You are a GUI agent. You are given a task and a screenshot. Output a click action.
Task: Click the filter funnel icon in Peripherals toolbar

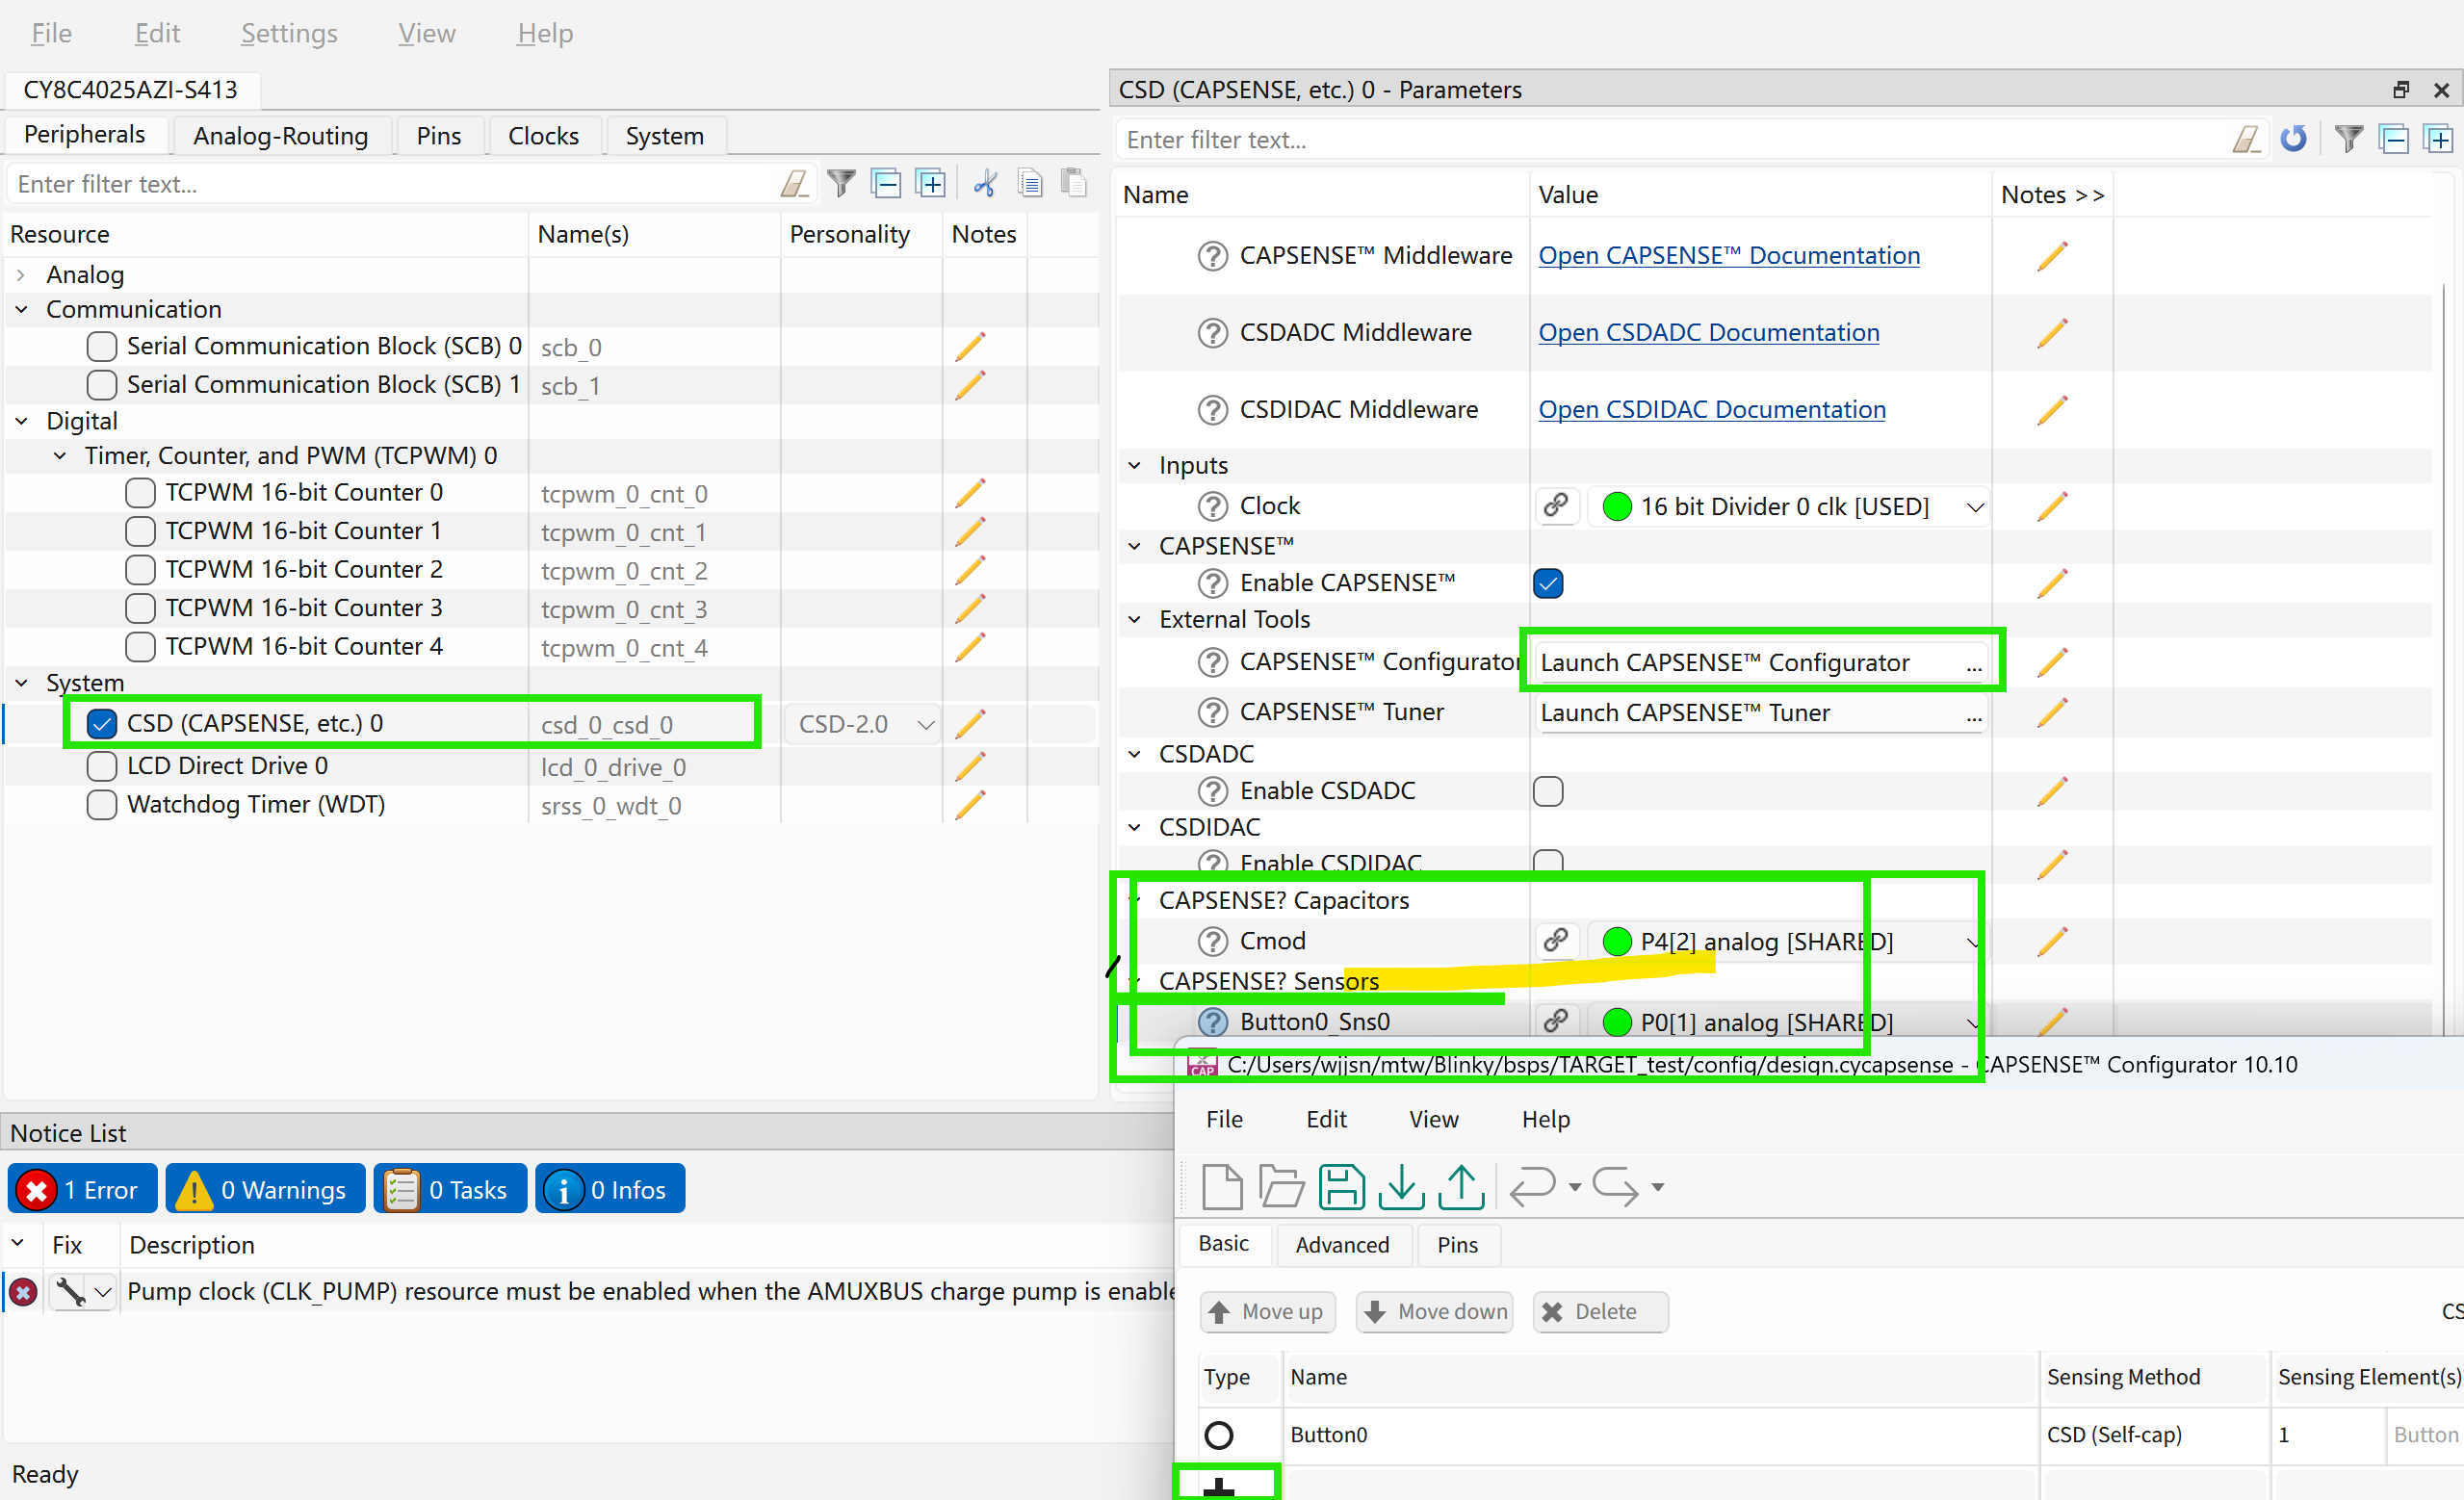841,183
